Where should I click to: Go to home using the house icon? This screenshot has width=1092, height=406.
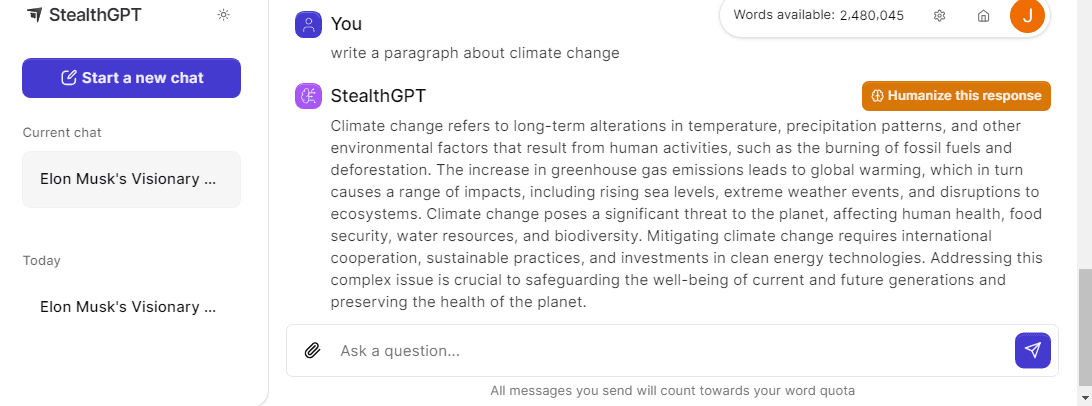[983, 15]
